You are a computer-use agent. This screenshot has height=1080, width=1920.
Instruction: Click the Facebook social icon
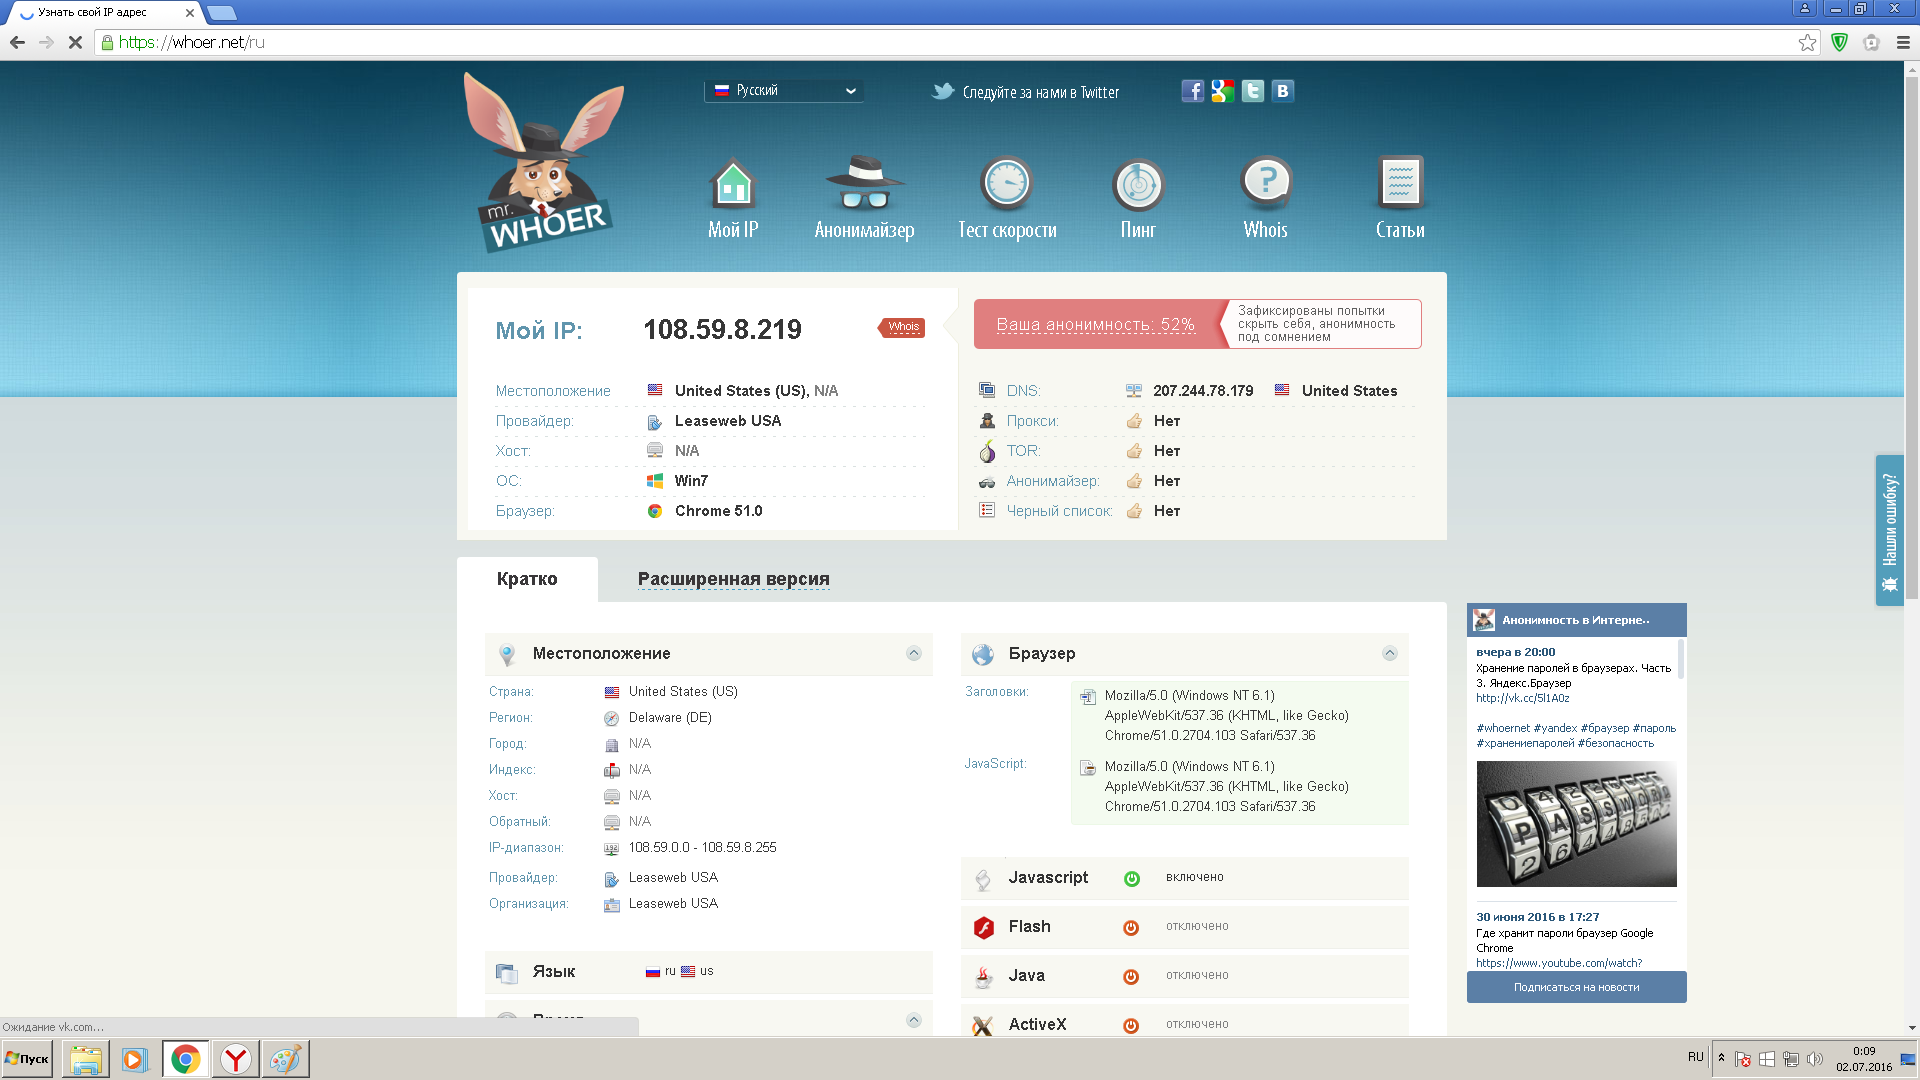[x=1192, y=91]
